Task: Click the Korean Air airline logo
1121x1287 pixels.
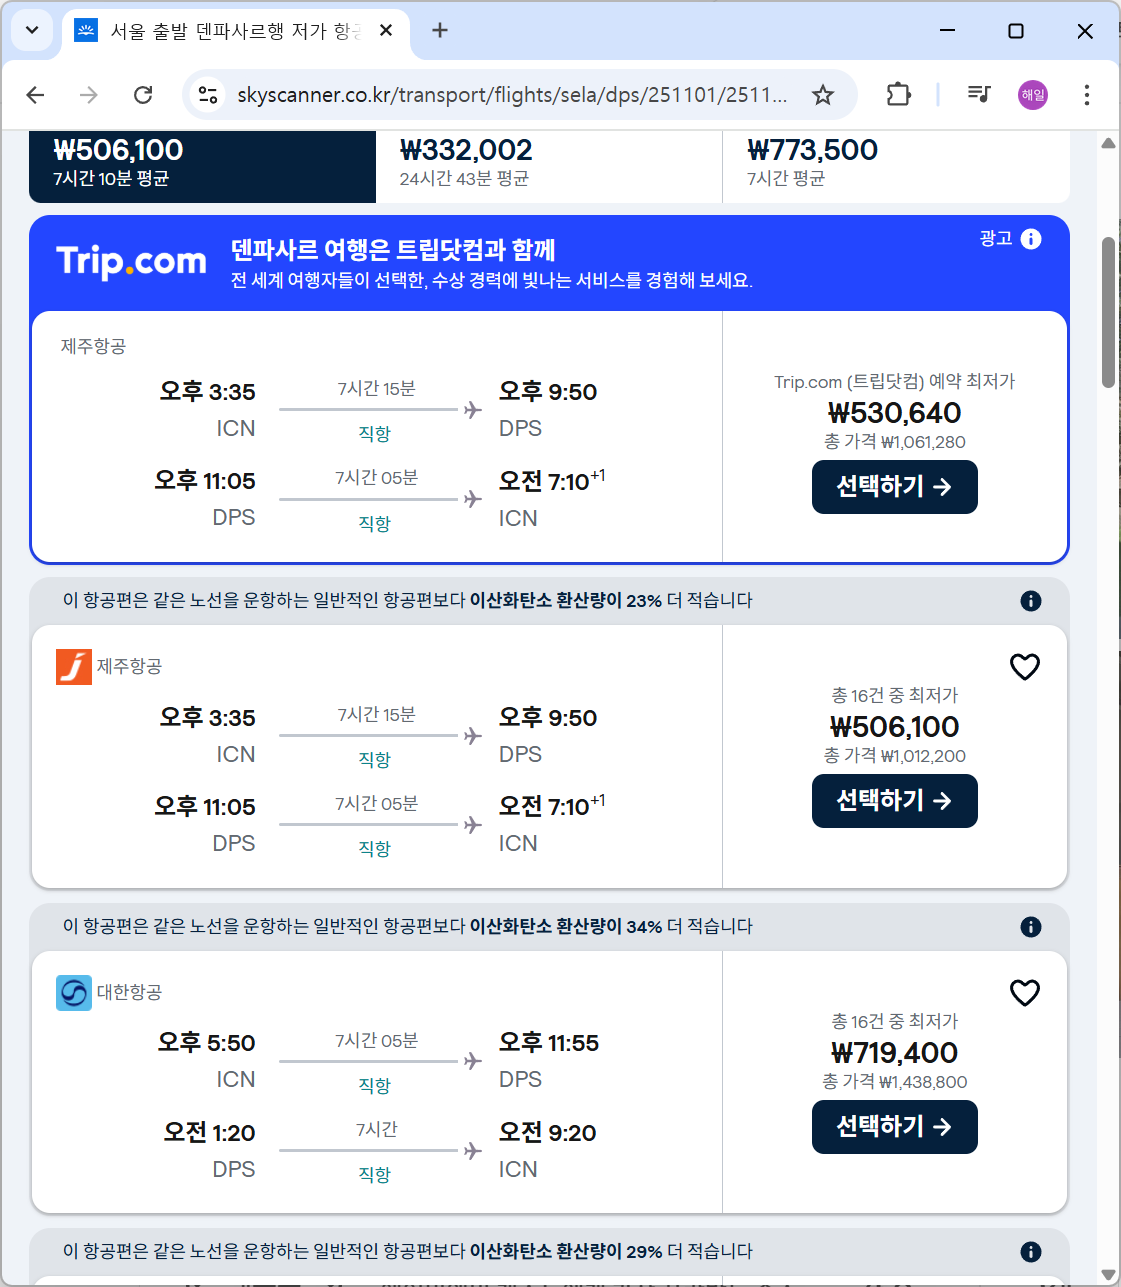Action: click(x=73, y=993)
